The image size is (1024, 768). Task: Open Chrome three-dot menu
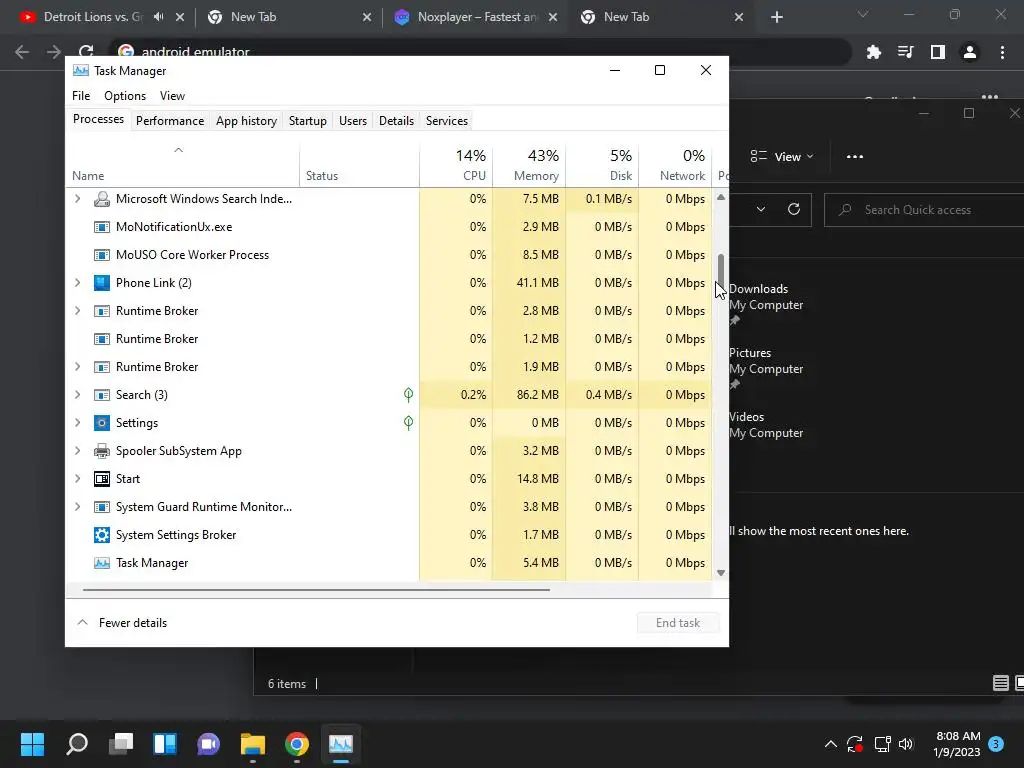click(x=1002, y=52)
